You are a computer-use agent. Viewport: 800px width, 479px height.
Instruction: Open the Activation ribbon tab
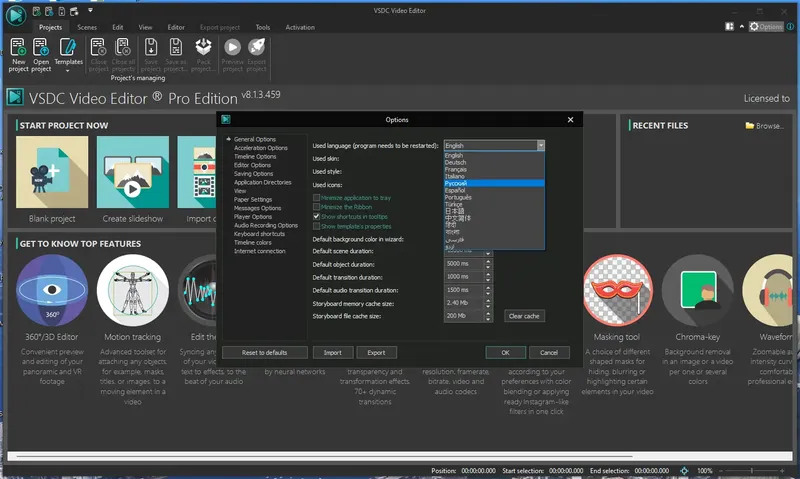coord(300,27)
